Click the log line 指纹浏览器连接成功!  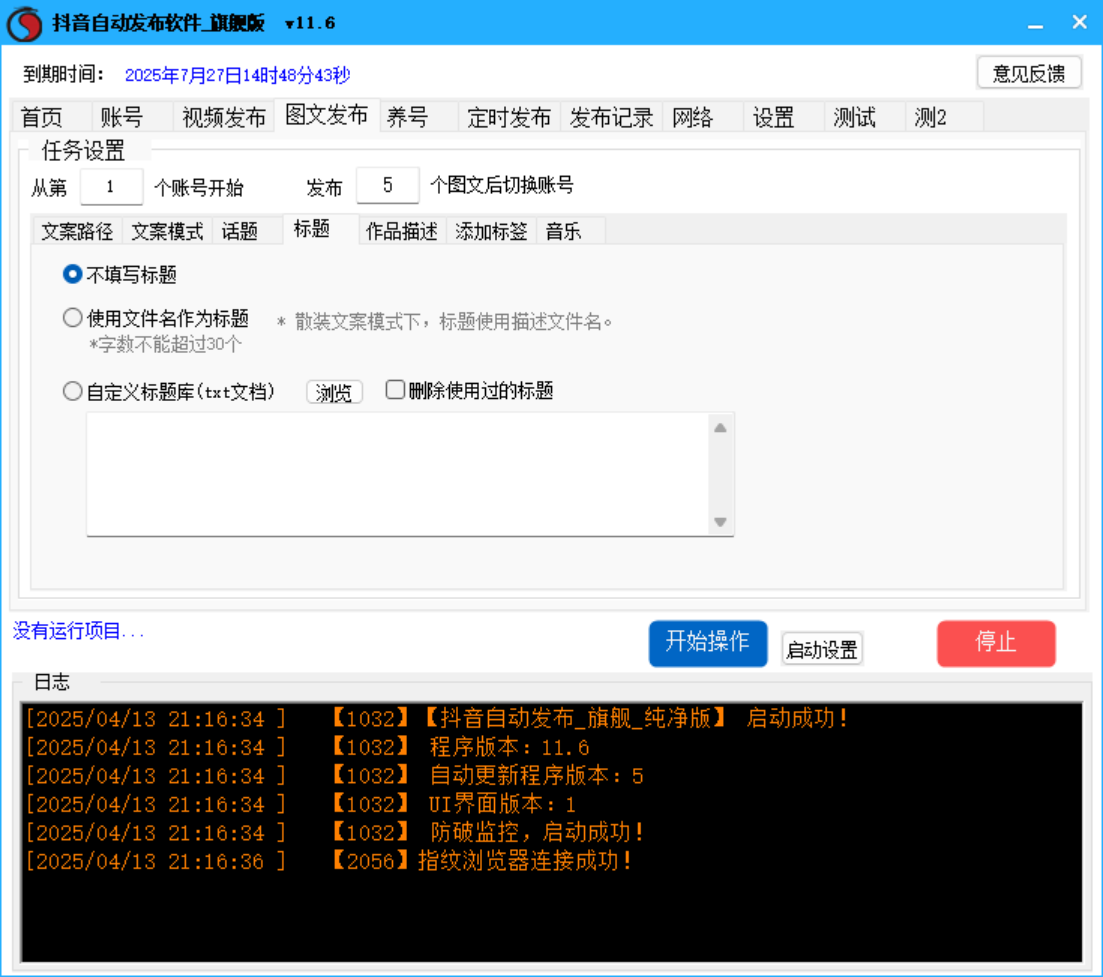(x=329, y=860)
